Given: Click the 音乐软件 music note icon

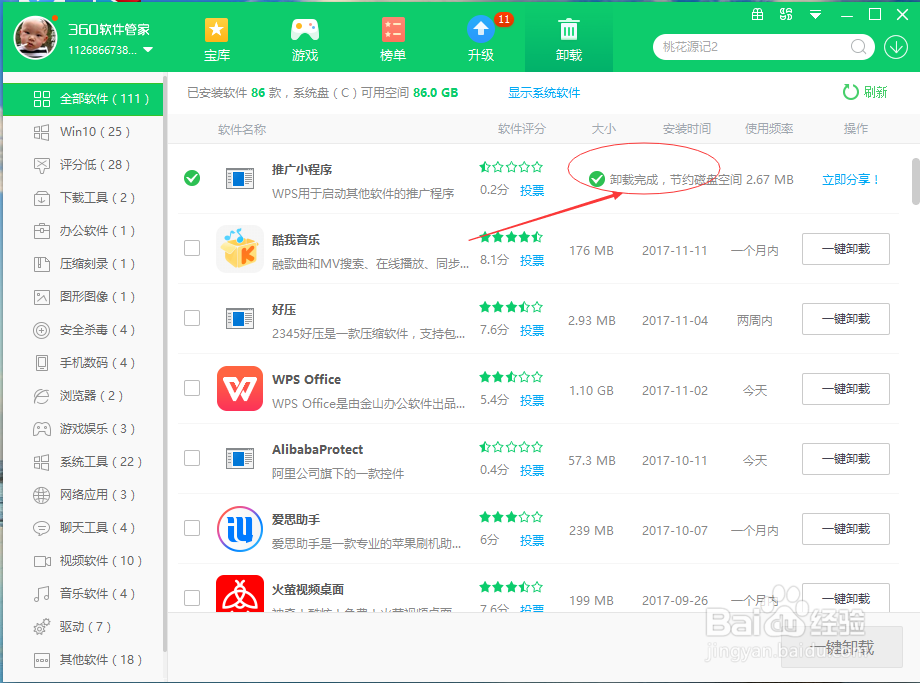Looking at the screenshot, I should click(42, 594).
